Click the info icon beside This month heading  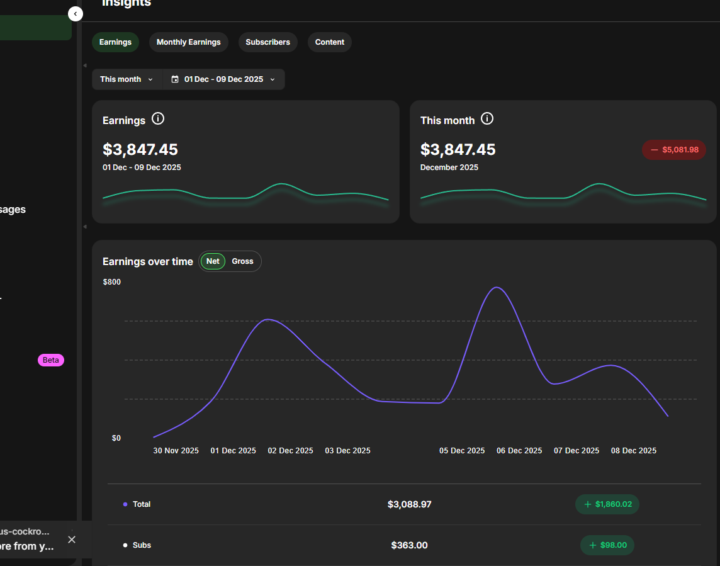487,119
